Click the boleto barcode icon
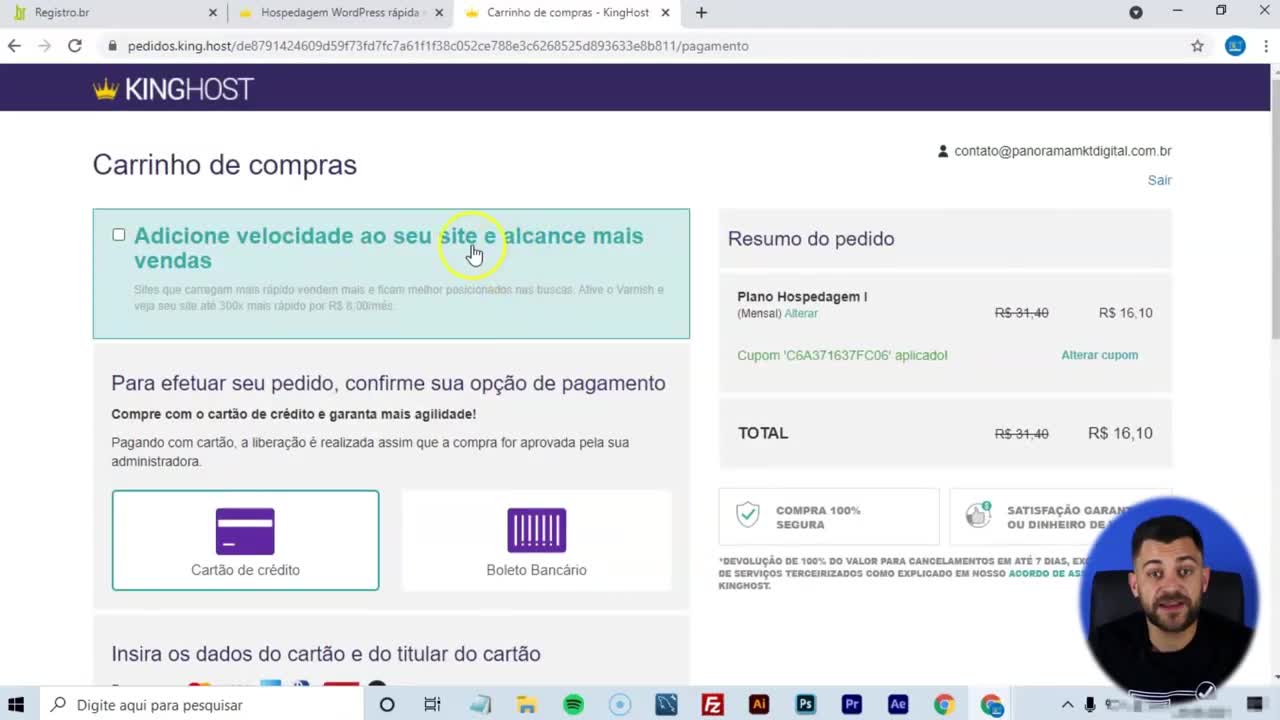 point(536,531)
